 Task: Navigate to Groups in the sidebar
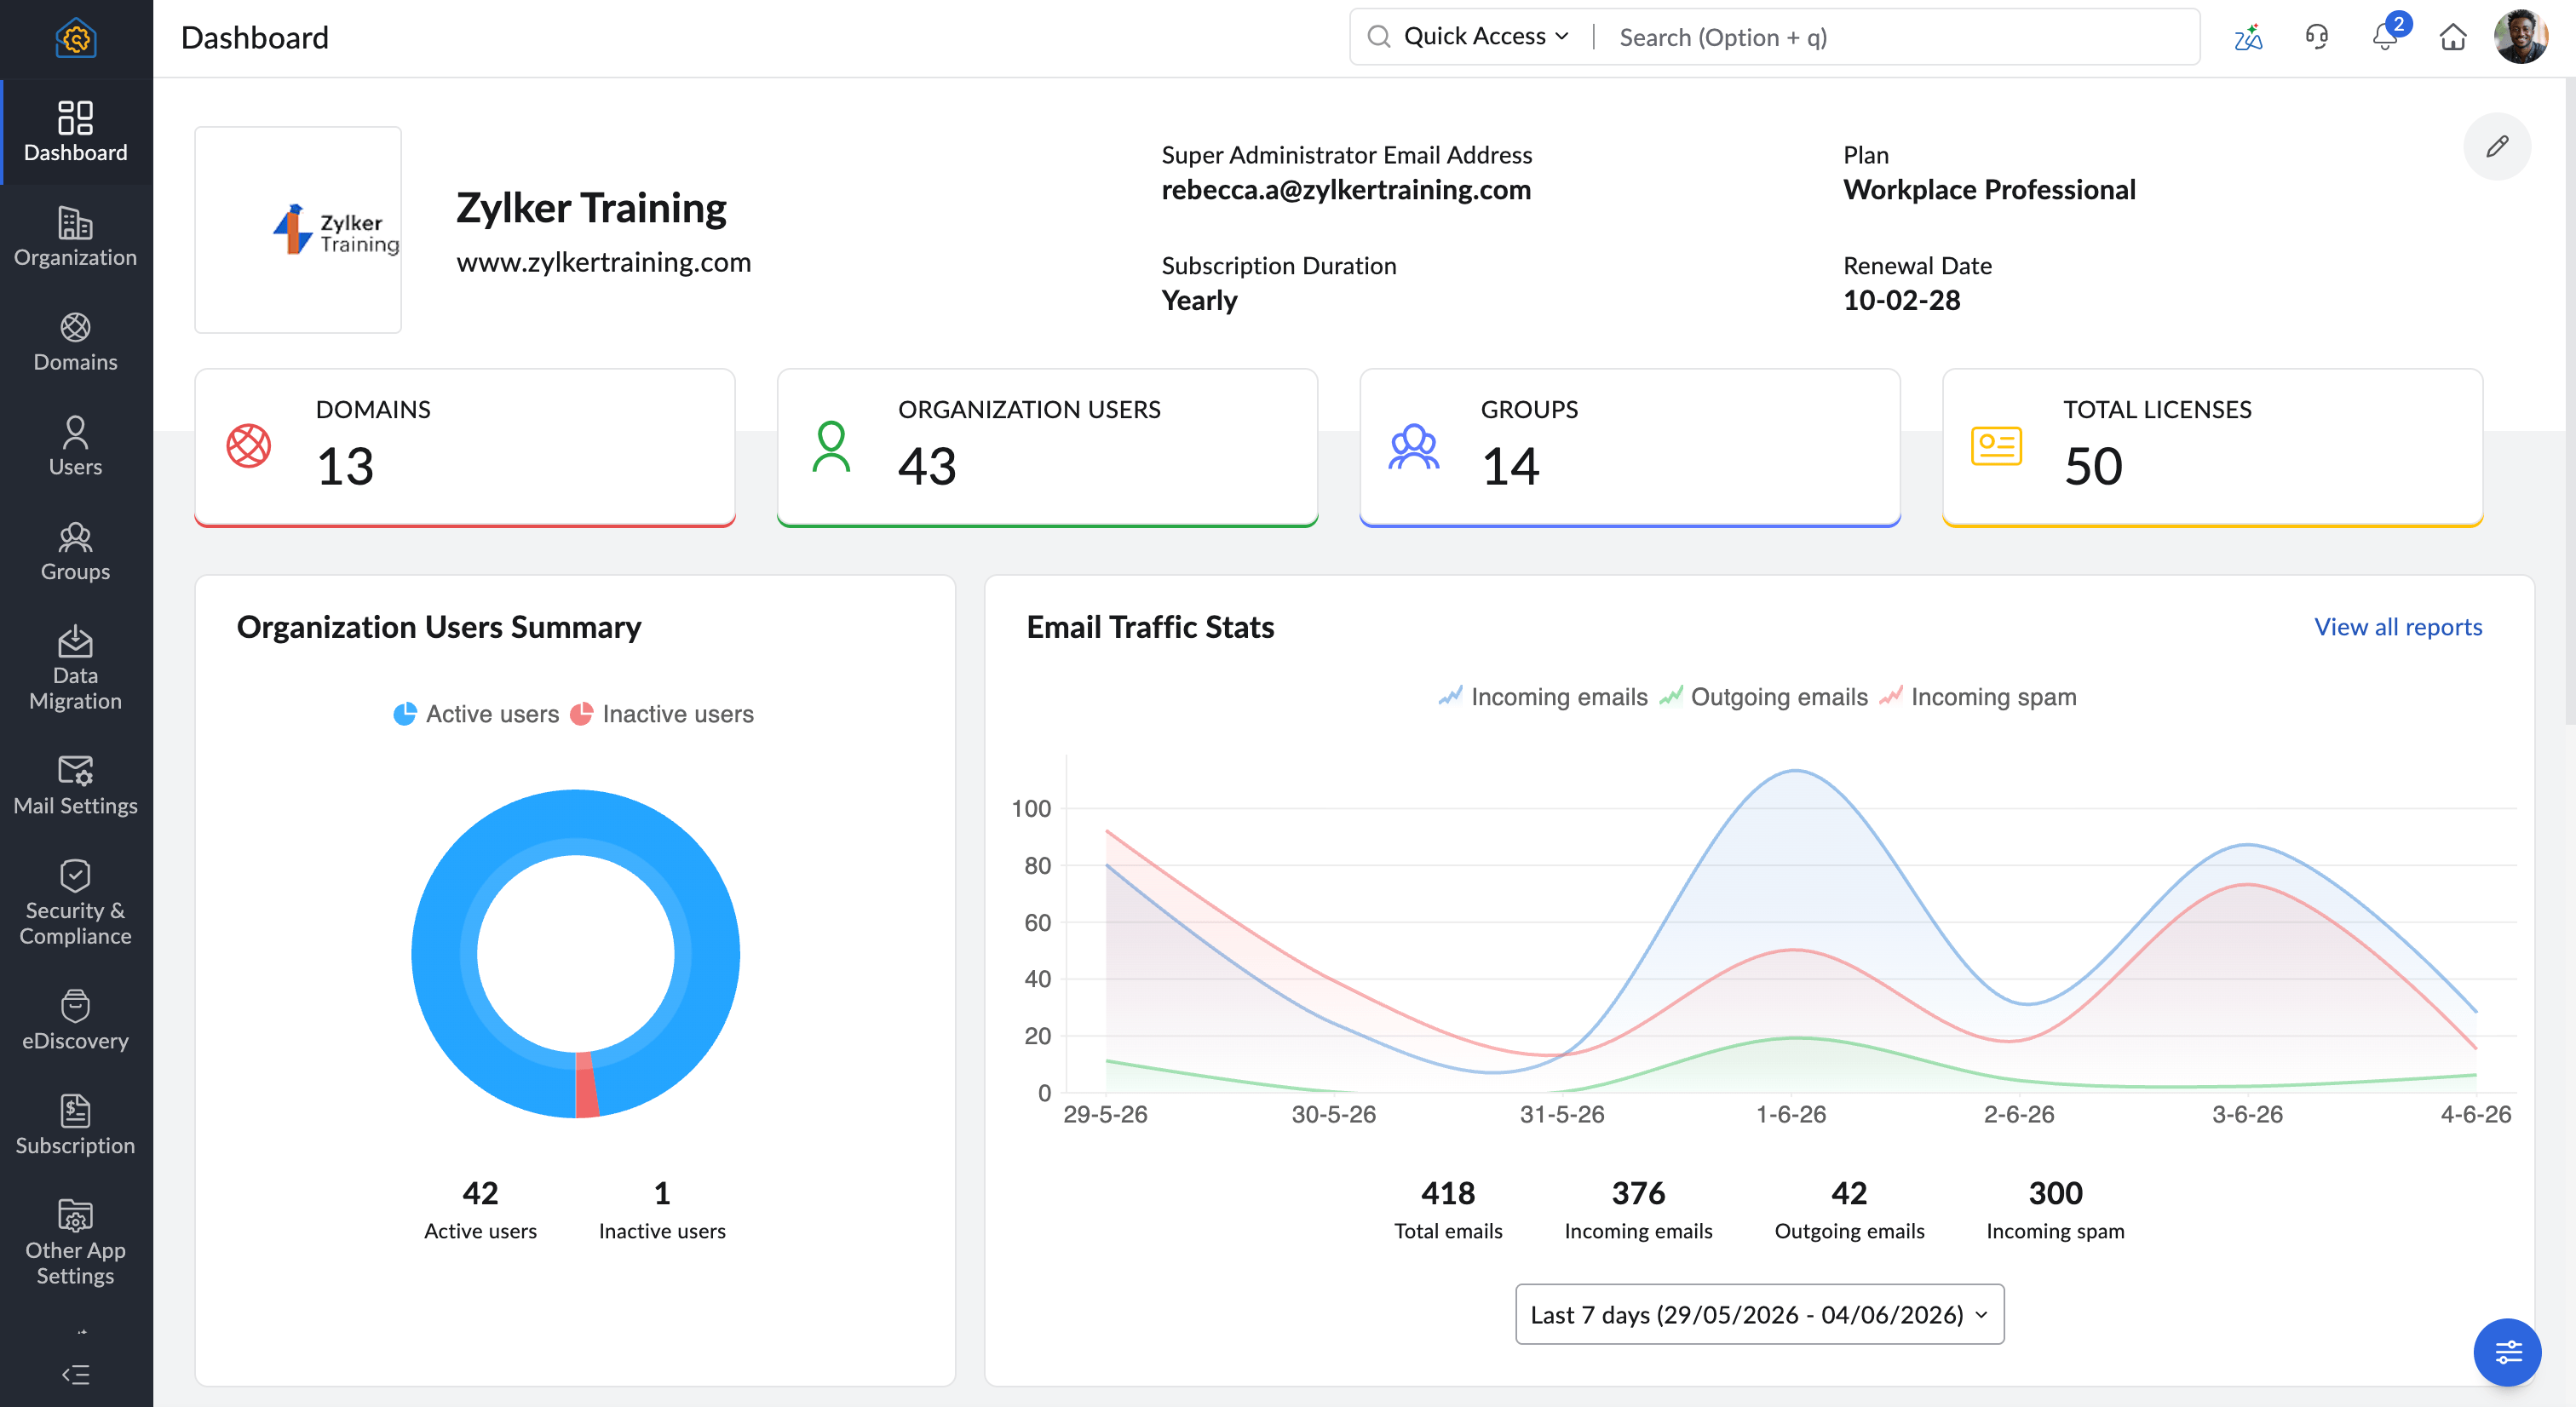pos(76,552)
